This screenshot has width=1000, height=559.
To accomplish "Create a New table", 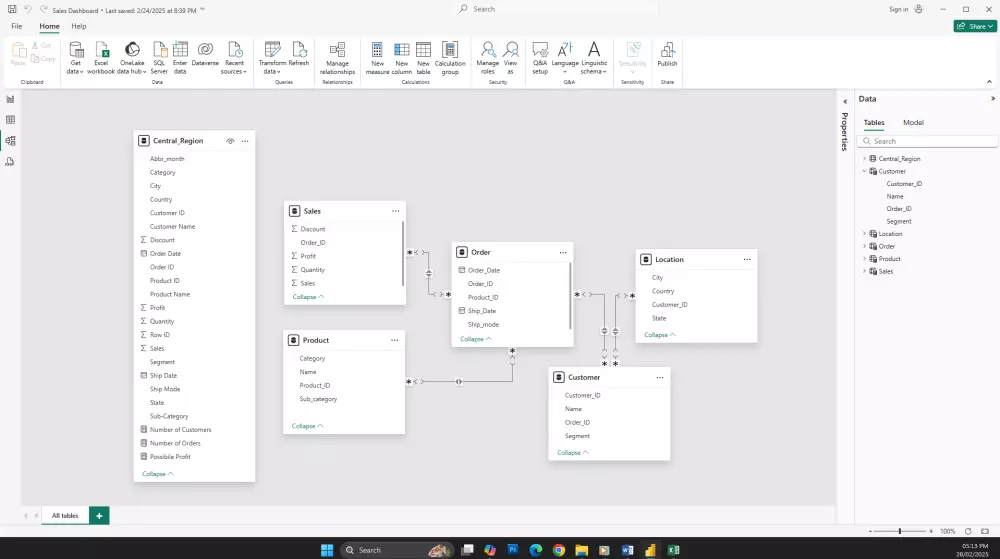I will pyautogui.click(x=423, y=58).
